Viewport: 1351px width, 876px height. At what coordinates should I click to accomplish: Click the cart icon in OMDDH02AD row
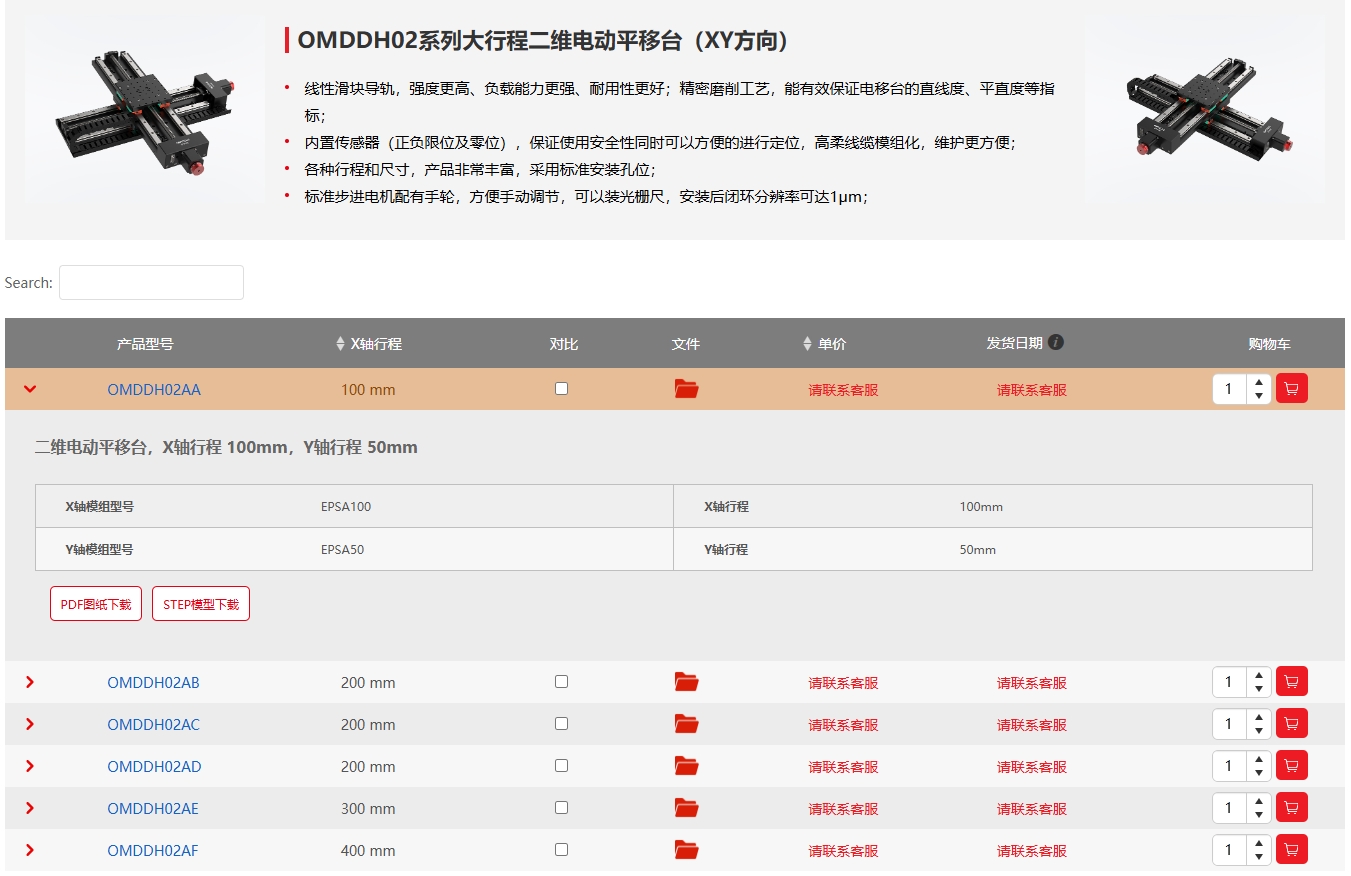pos(1291,766)
